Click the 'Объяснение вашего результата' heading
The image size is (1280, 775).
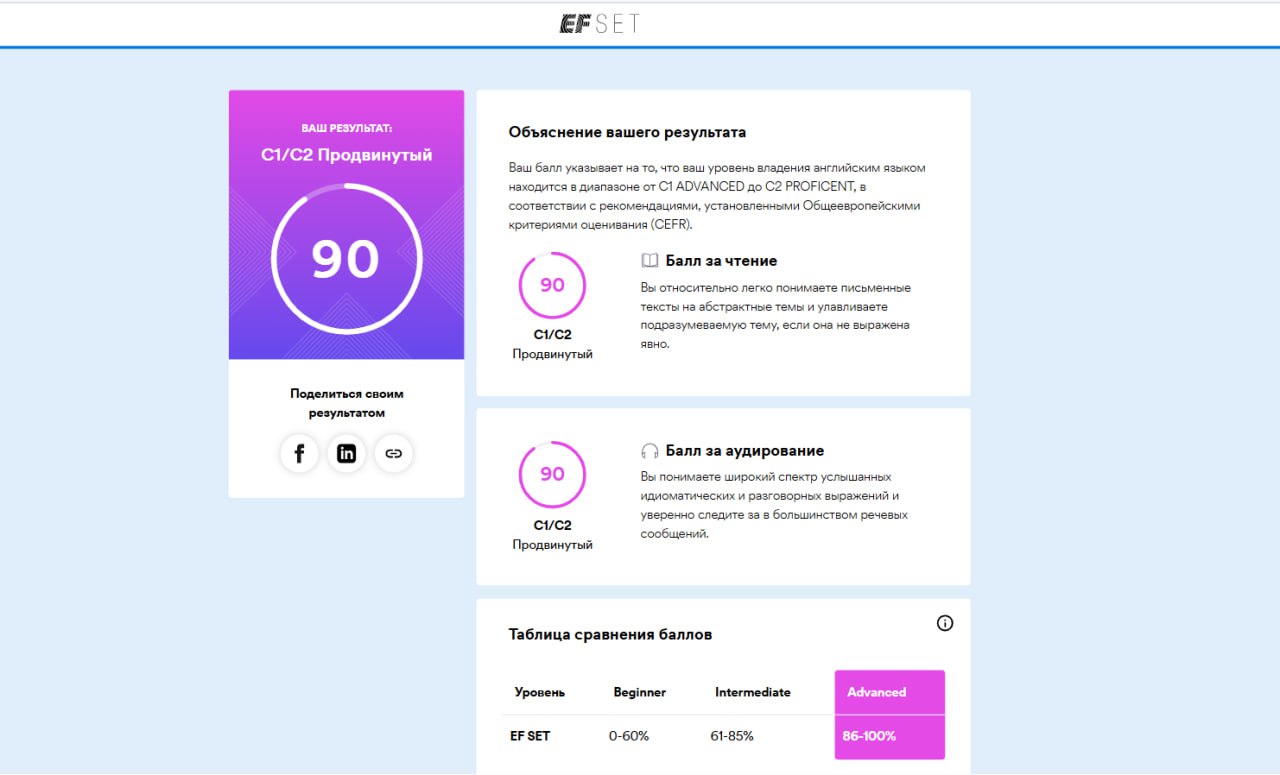point(627,132)
